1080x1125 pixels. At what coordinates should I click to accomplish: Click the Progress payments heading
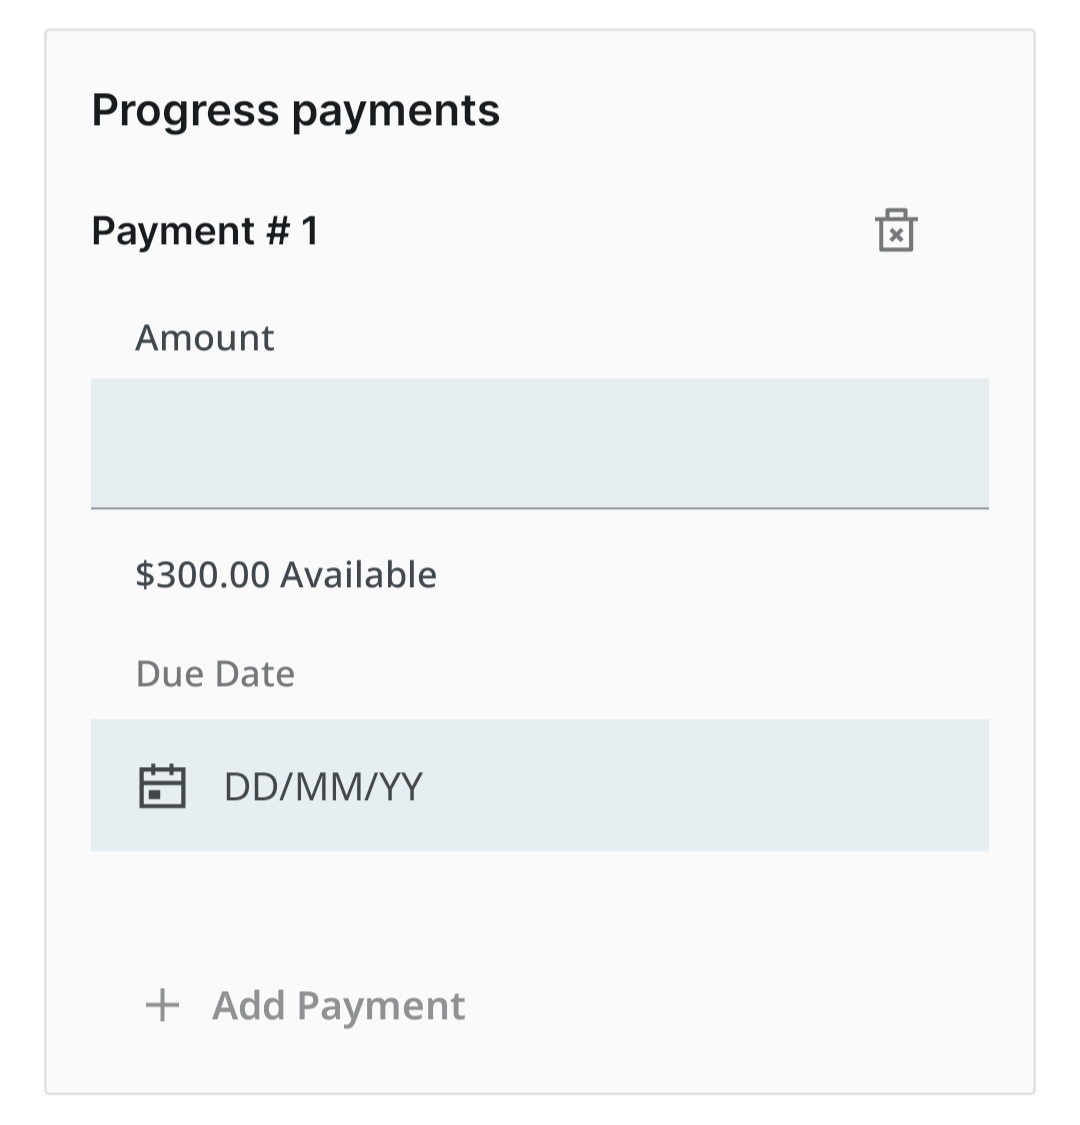295,110
